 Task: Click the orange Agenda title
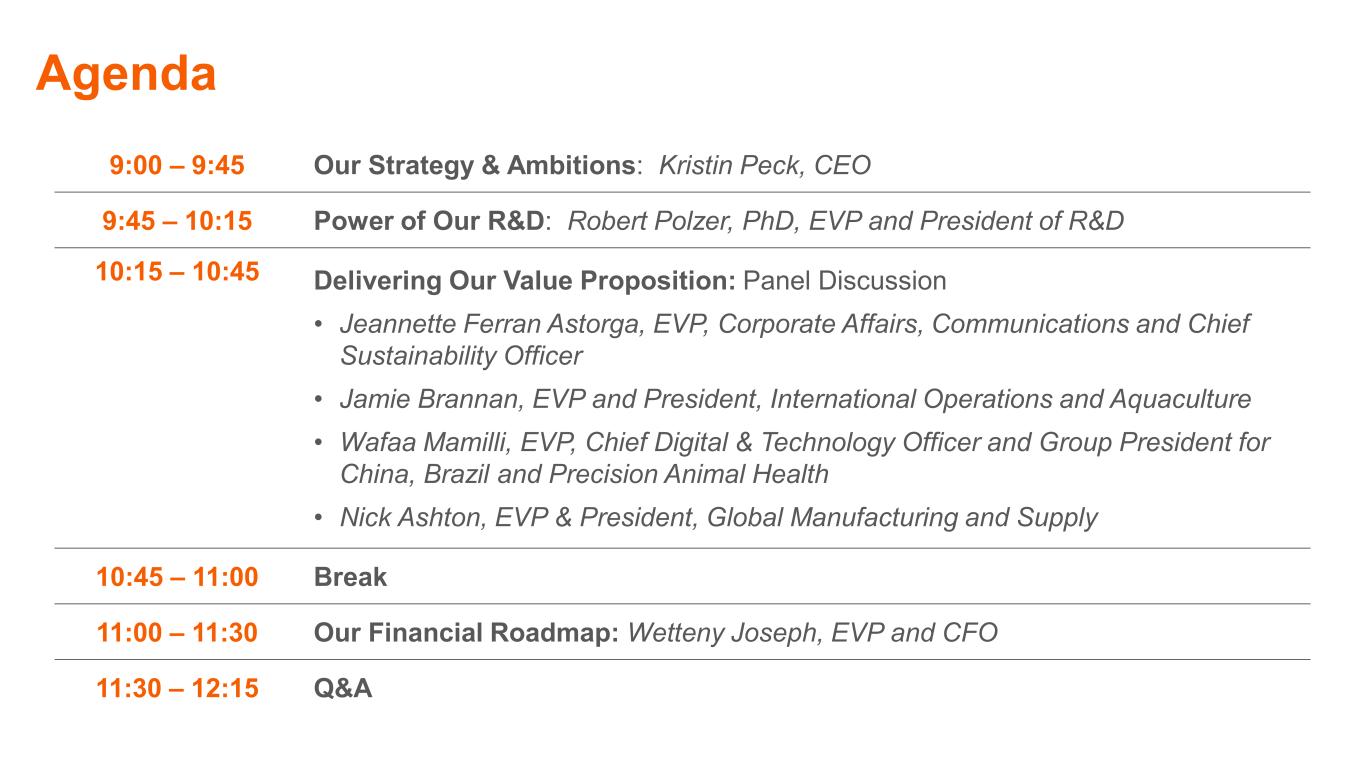click(x=126, y=74)
